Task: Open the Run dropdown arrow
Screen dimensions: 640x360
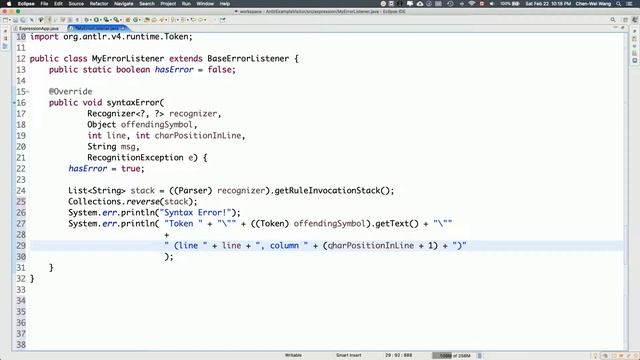Action: coord(101,20)
